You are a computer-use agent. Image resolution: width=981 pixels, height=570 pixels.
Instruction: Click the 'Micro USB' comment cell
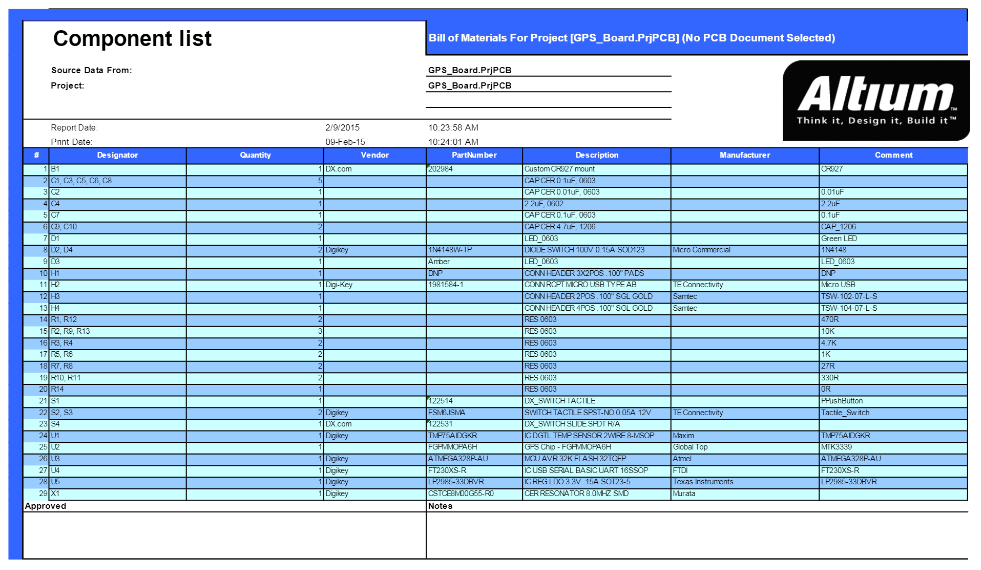(x=893, y=285)
